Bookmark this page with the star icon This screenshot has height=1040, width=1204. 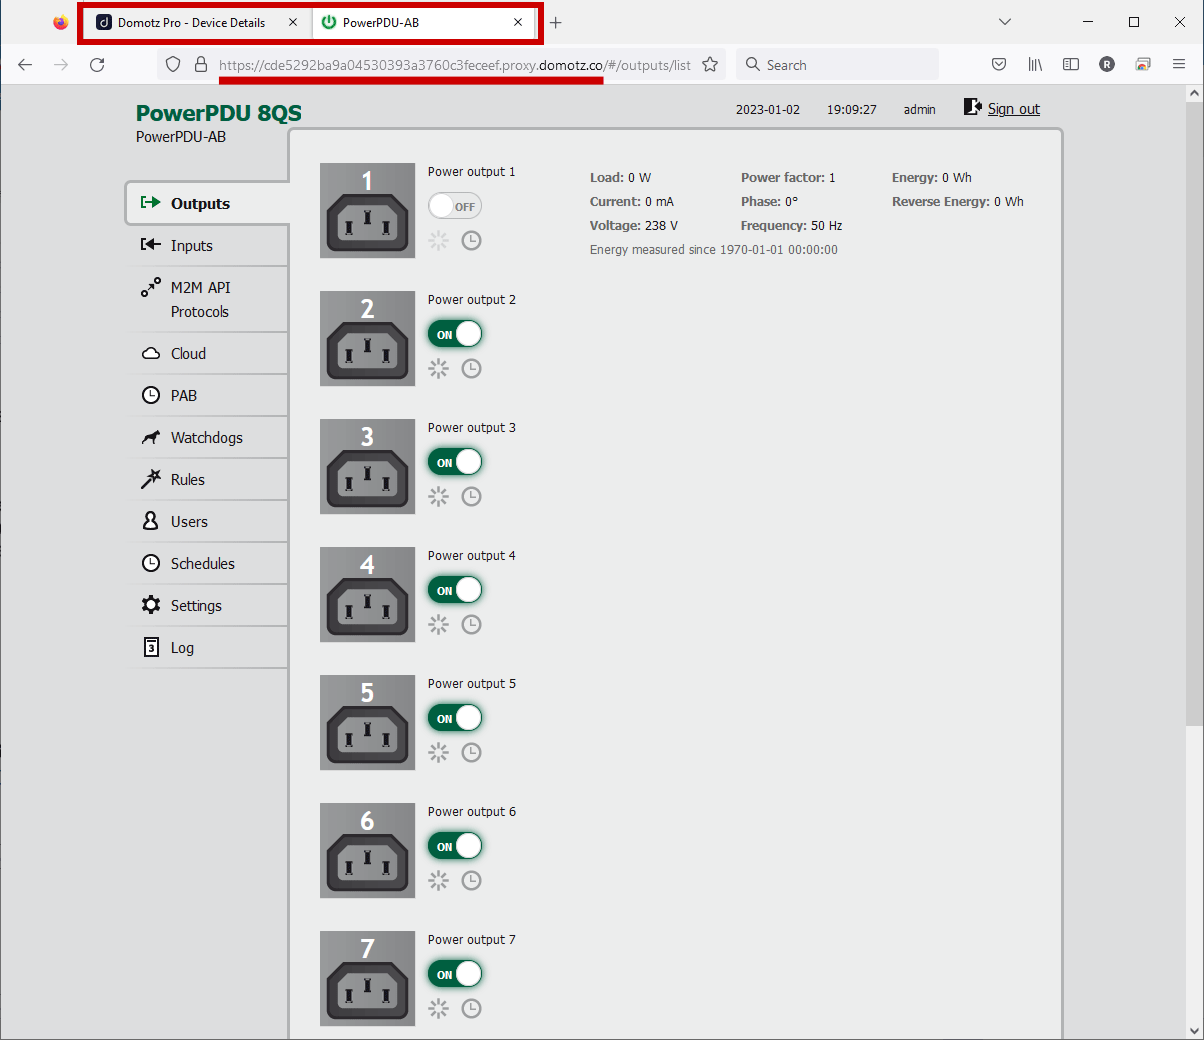click(710, 65)
